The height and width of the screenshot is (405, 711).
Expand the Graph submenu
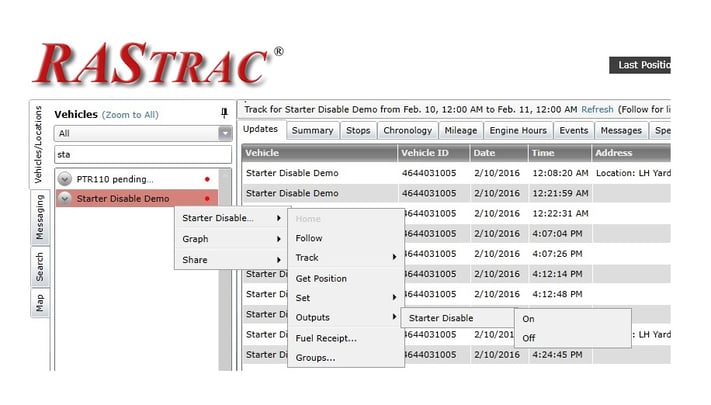230,239
